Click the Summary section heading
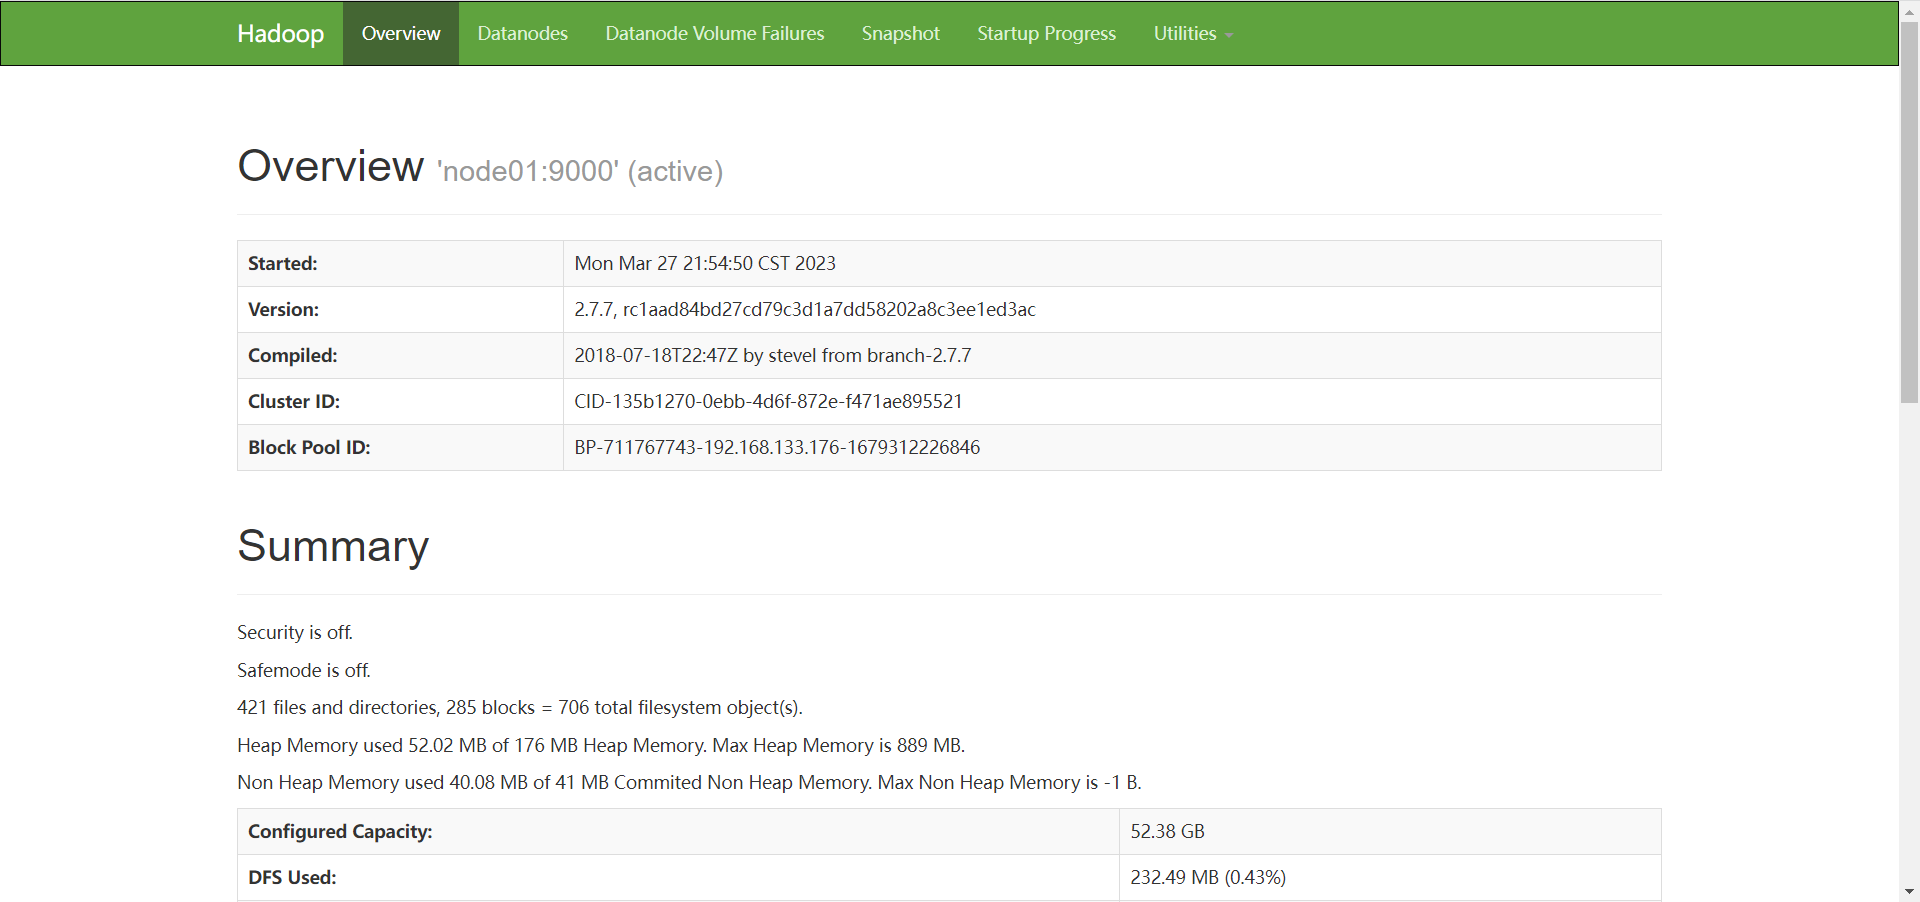1920x902 pixels. point(333,546)
